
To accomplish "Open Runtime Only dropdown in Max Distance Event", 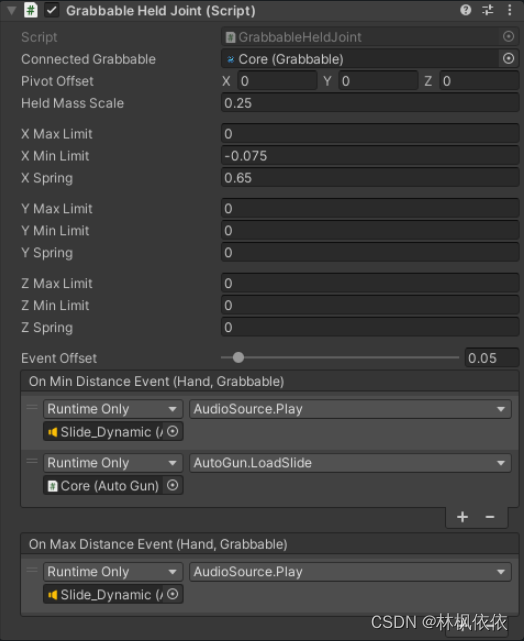I will 113,572.
